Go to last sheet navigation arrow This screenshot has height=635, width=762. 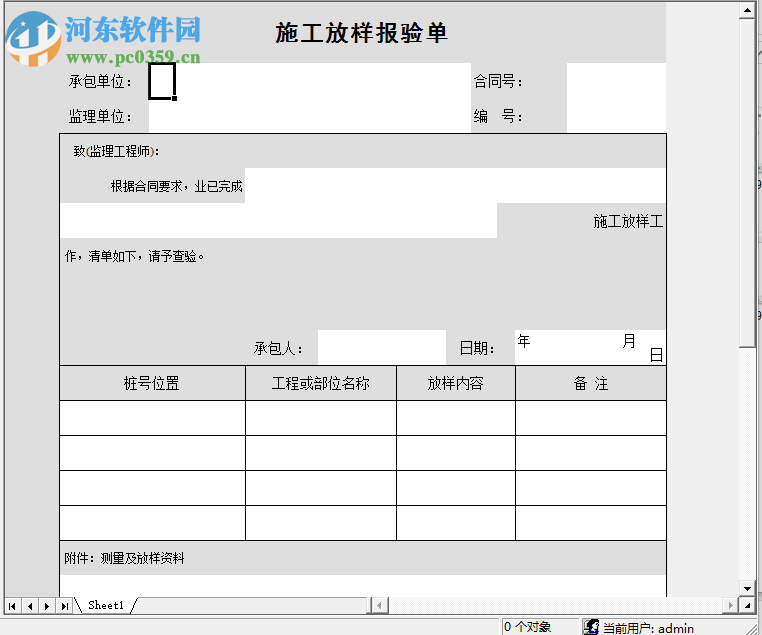[x=64, y=606]
